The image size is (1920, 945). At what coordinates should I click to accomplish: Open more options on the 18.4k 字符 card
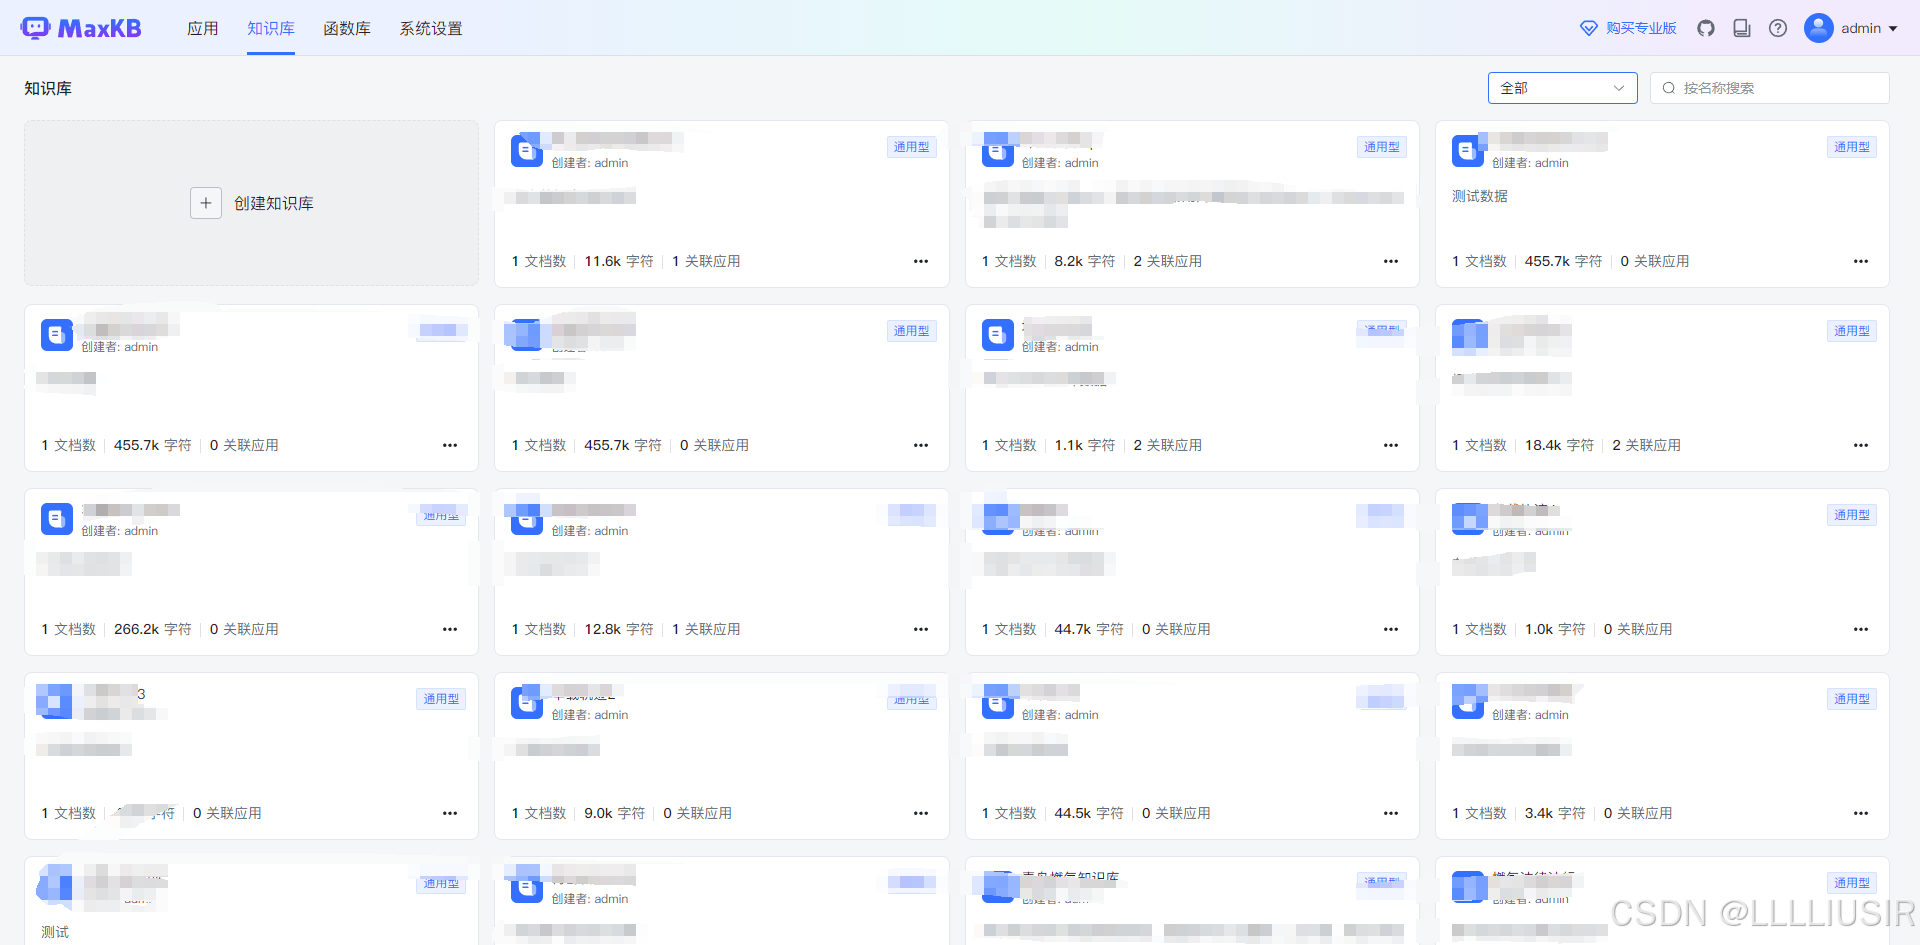coord(1861,445)
